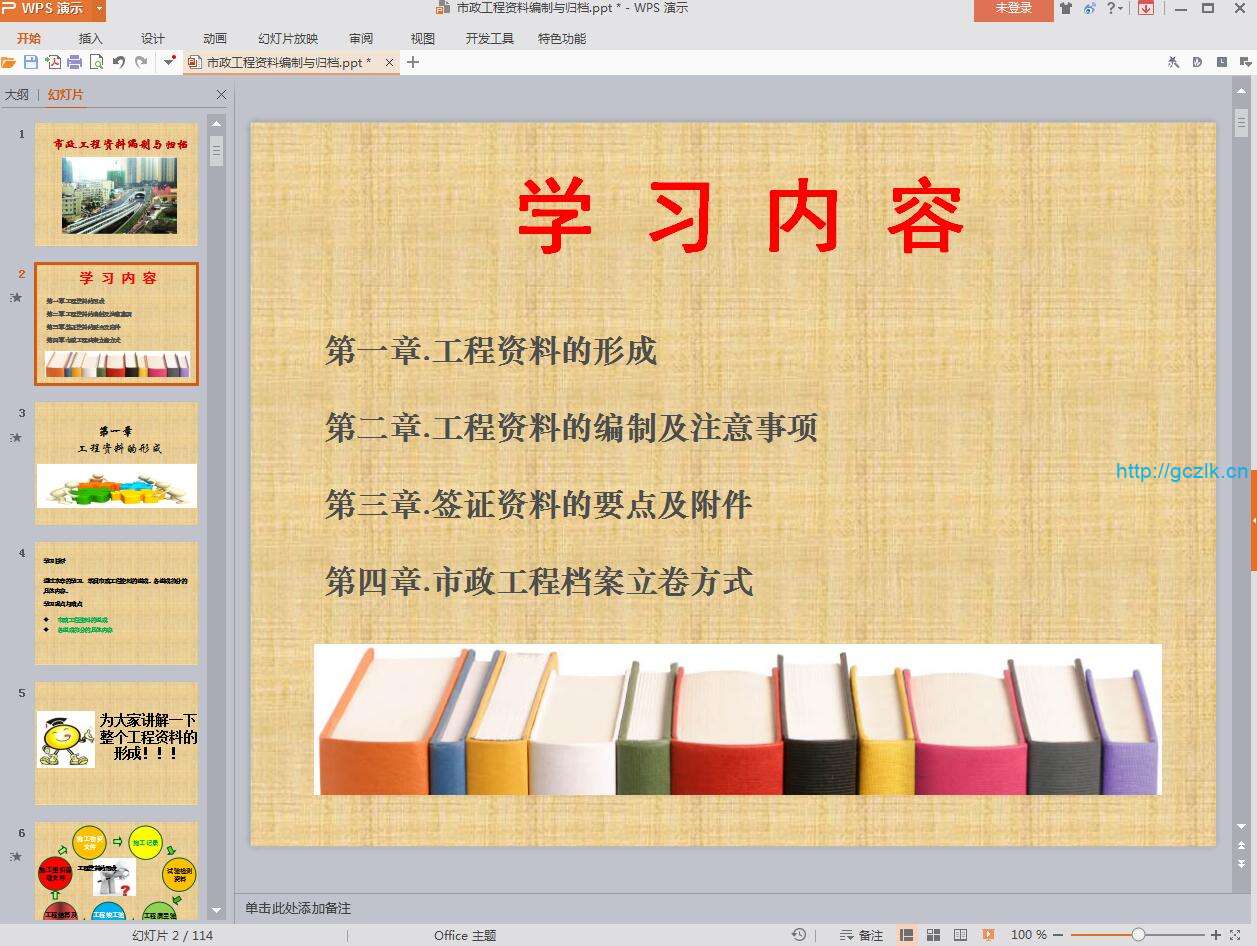Click the 未登录 login button

tap(1013, 9)
